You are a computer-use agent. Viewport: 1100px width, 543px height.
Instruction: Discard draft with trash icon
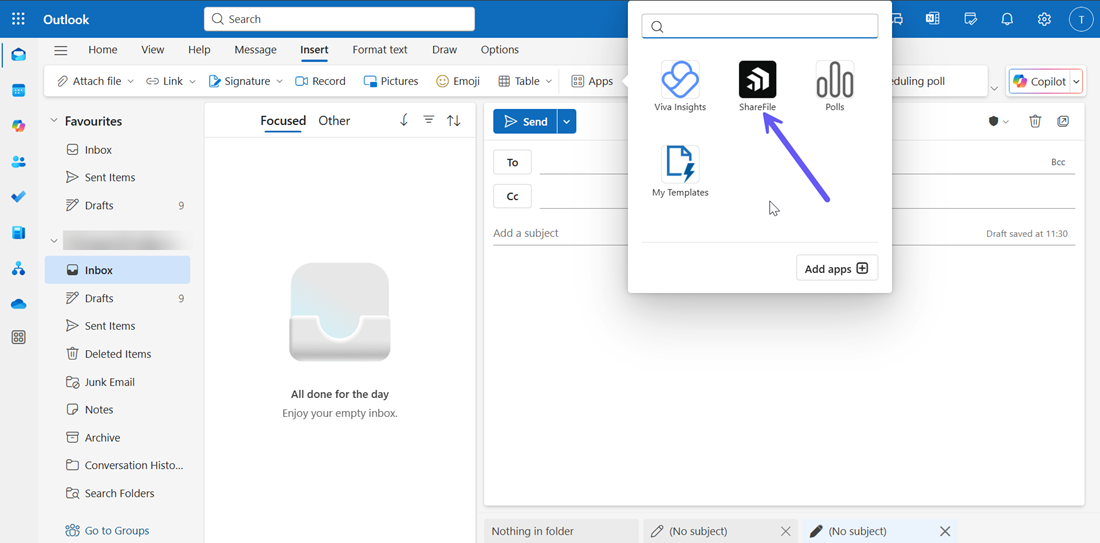[x=1035, y=121]
